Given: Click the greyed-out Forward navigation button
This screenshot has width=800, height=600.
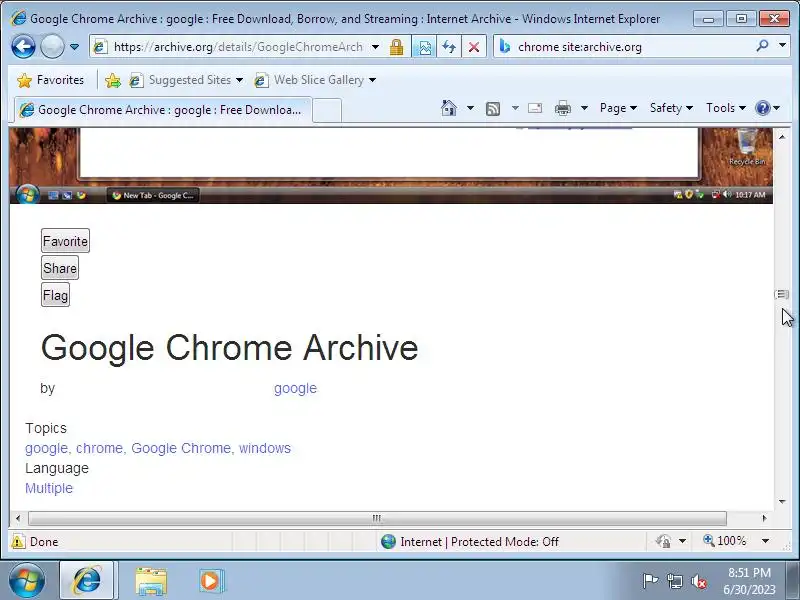Looking at the screenshot, I should pyautogui.click(x=52, y=47).
